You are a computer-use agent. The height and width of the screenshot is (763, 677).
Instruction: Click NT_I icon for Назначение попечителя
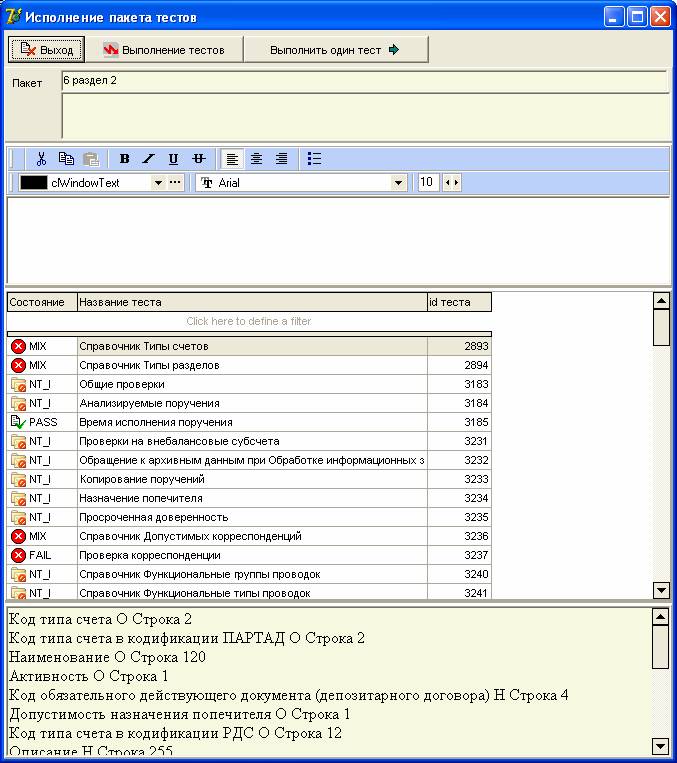click(18, 498)
